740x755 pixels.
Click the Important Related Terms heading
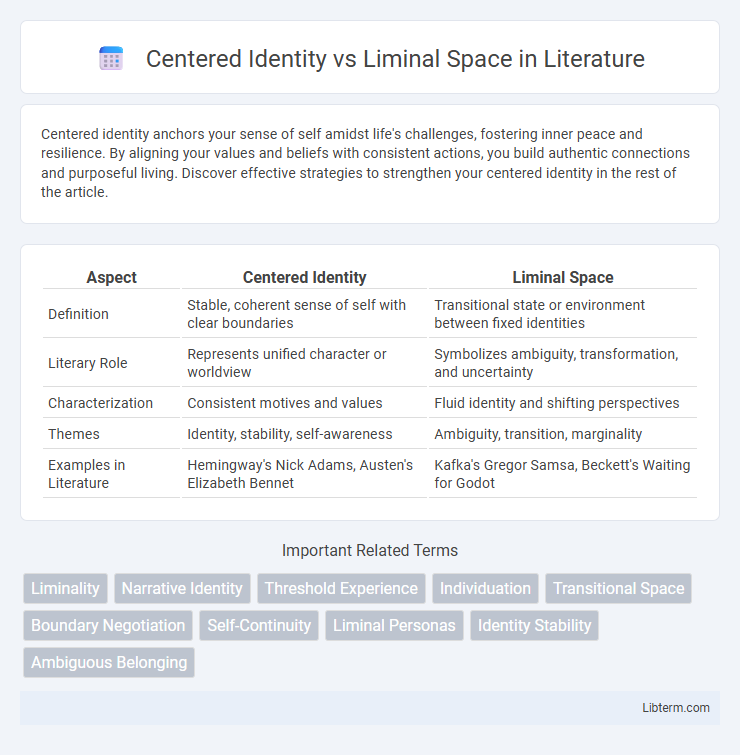click(370, 550)
